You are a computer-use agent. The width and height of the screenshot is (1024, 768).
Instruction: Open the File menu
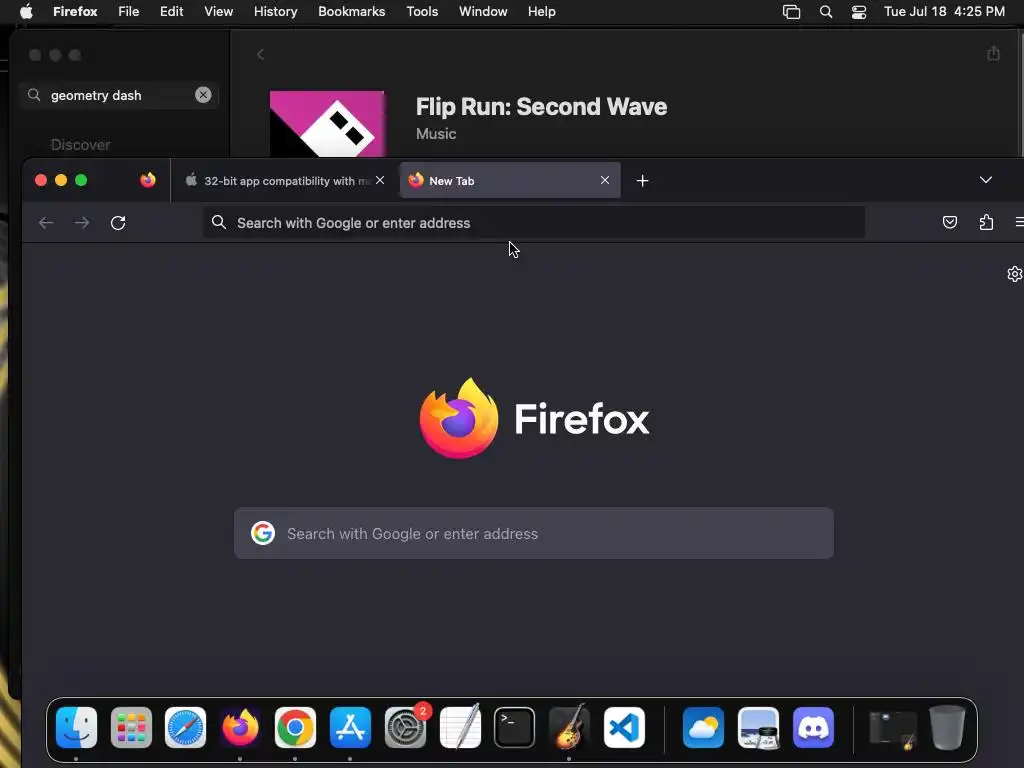tap(129, 12)
